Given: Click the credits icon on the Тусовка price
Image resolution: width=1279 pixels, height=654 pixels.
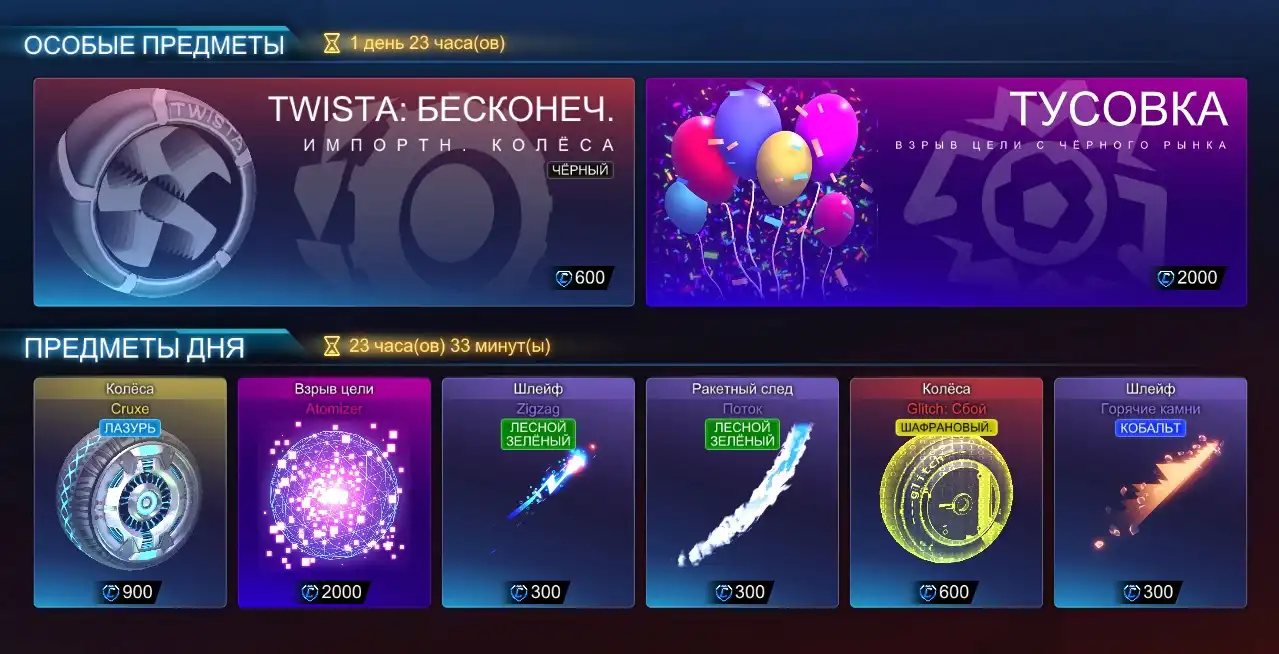Looking at the screenshot, I should (1166, 278).
